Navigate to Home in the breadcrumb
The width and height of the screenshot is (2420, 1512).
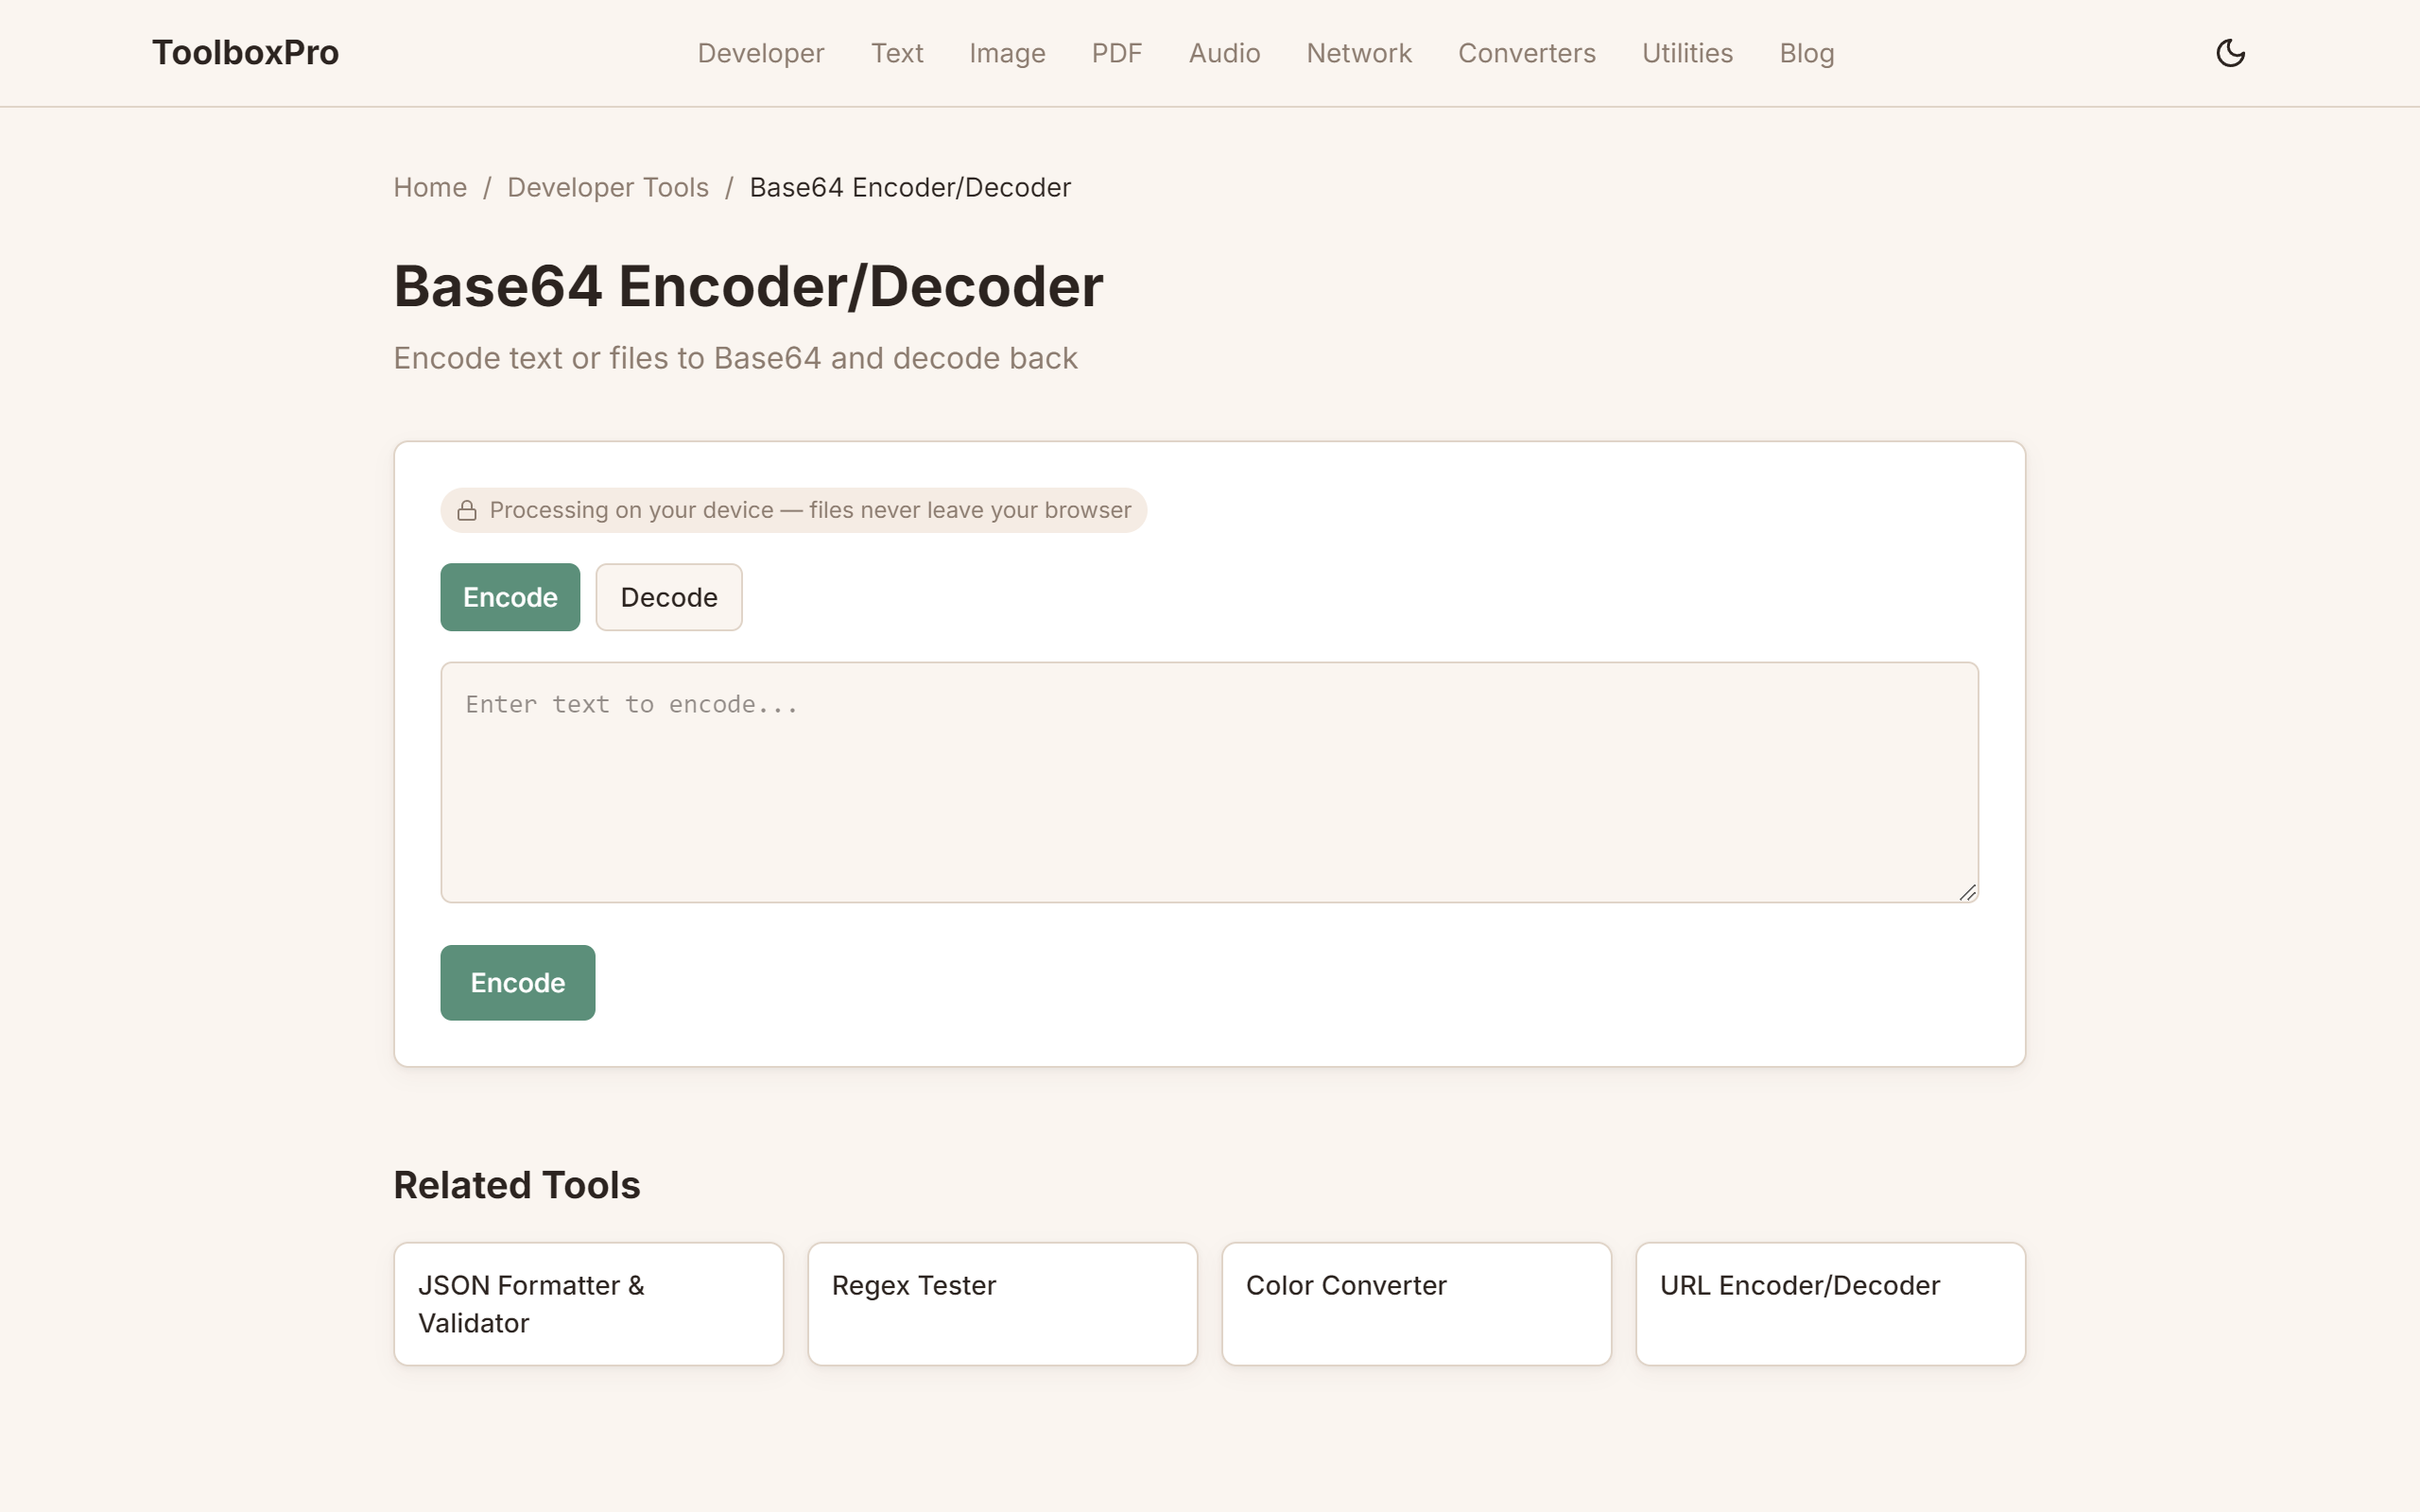(430, 187)
